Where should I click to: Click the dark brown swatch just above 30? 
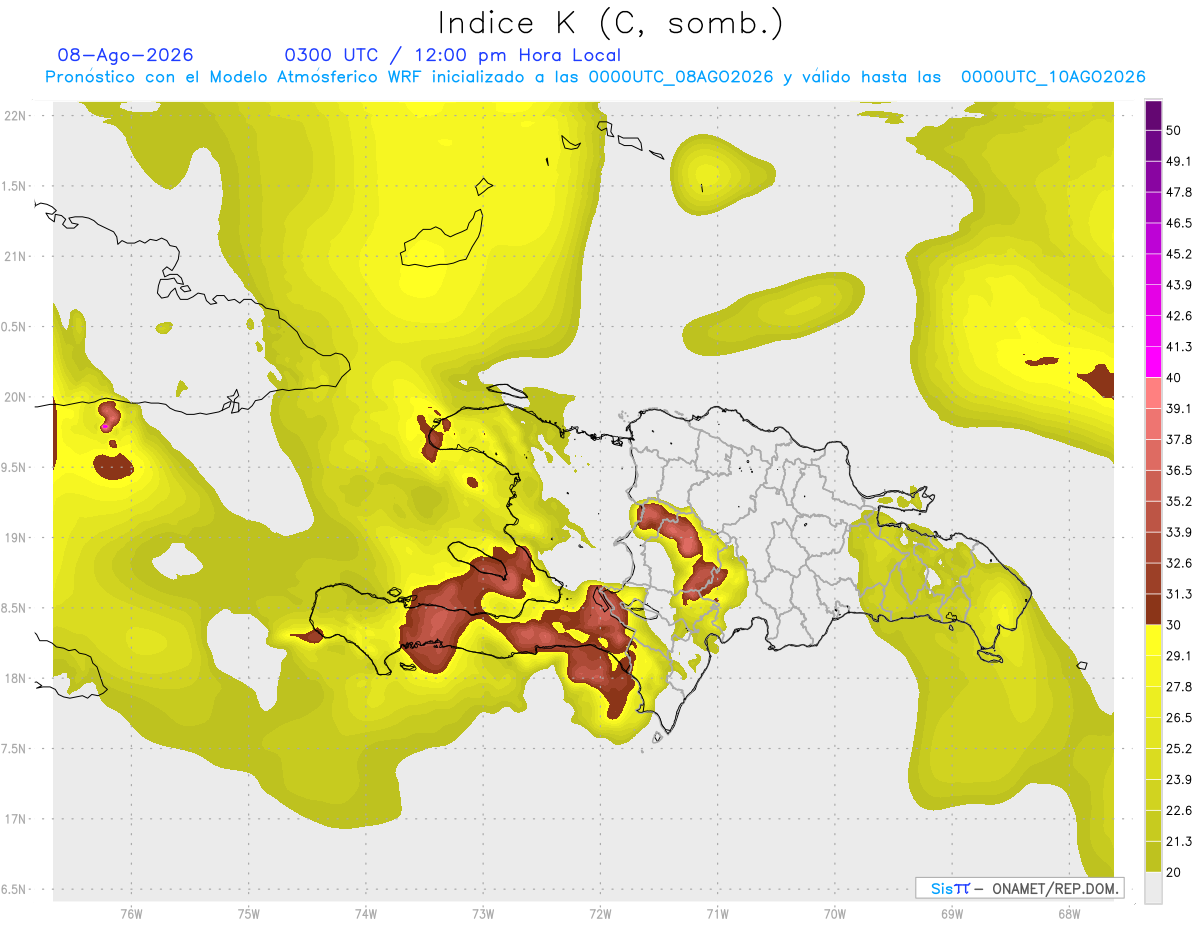(x=1153, y=608)
